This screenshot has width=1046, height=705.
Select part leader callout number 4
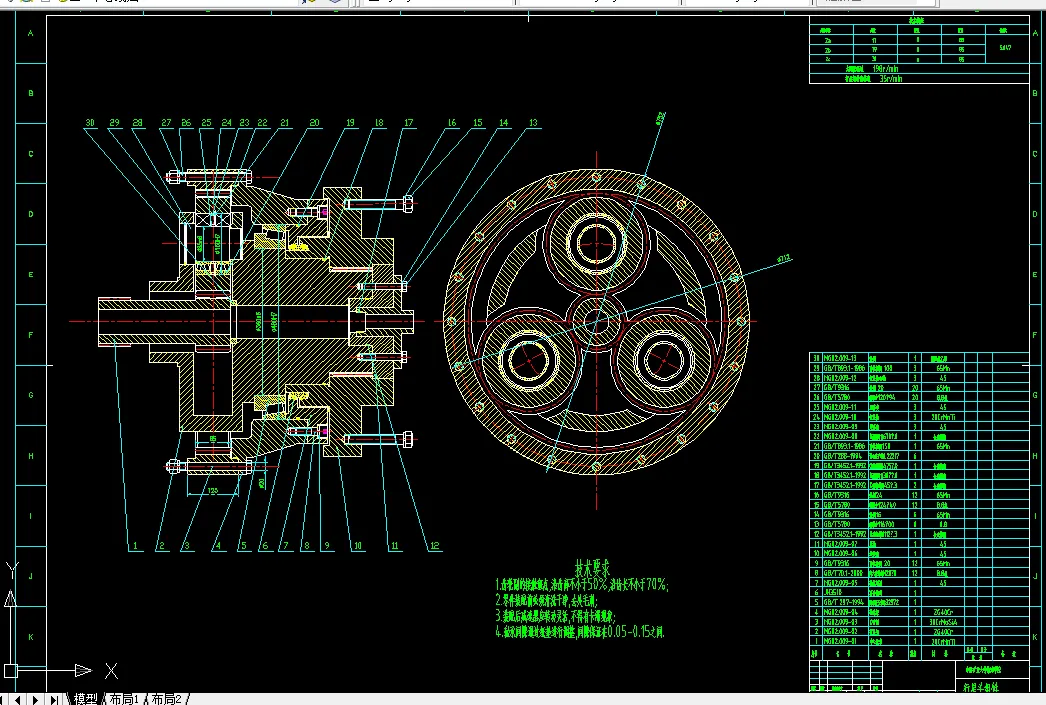coord(217,546)
